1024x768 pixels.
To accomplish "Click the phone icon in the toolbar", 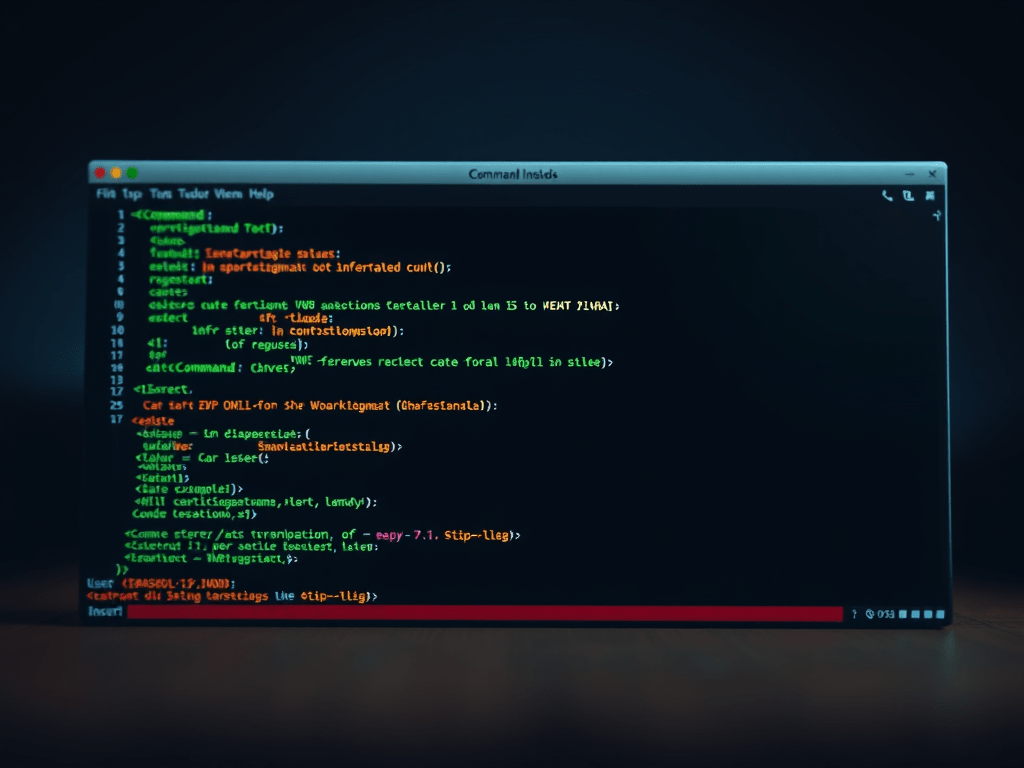I will 887,196.
